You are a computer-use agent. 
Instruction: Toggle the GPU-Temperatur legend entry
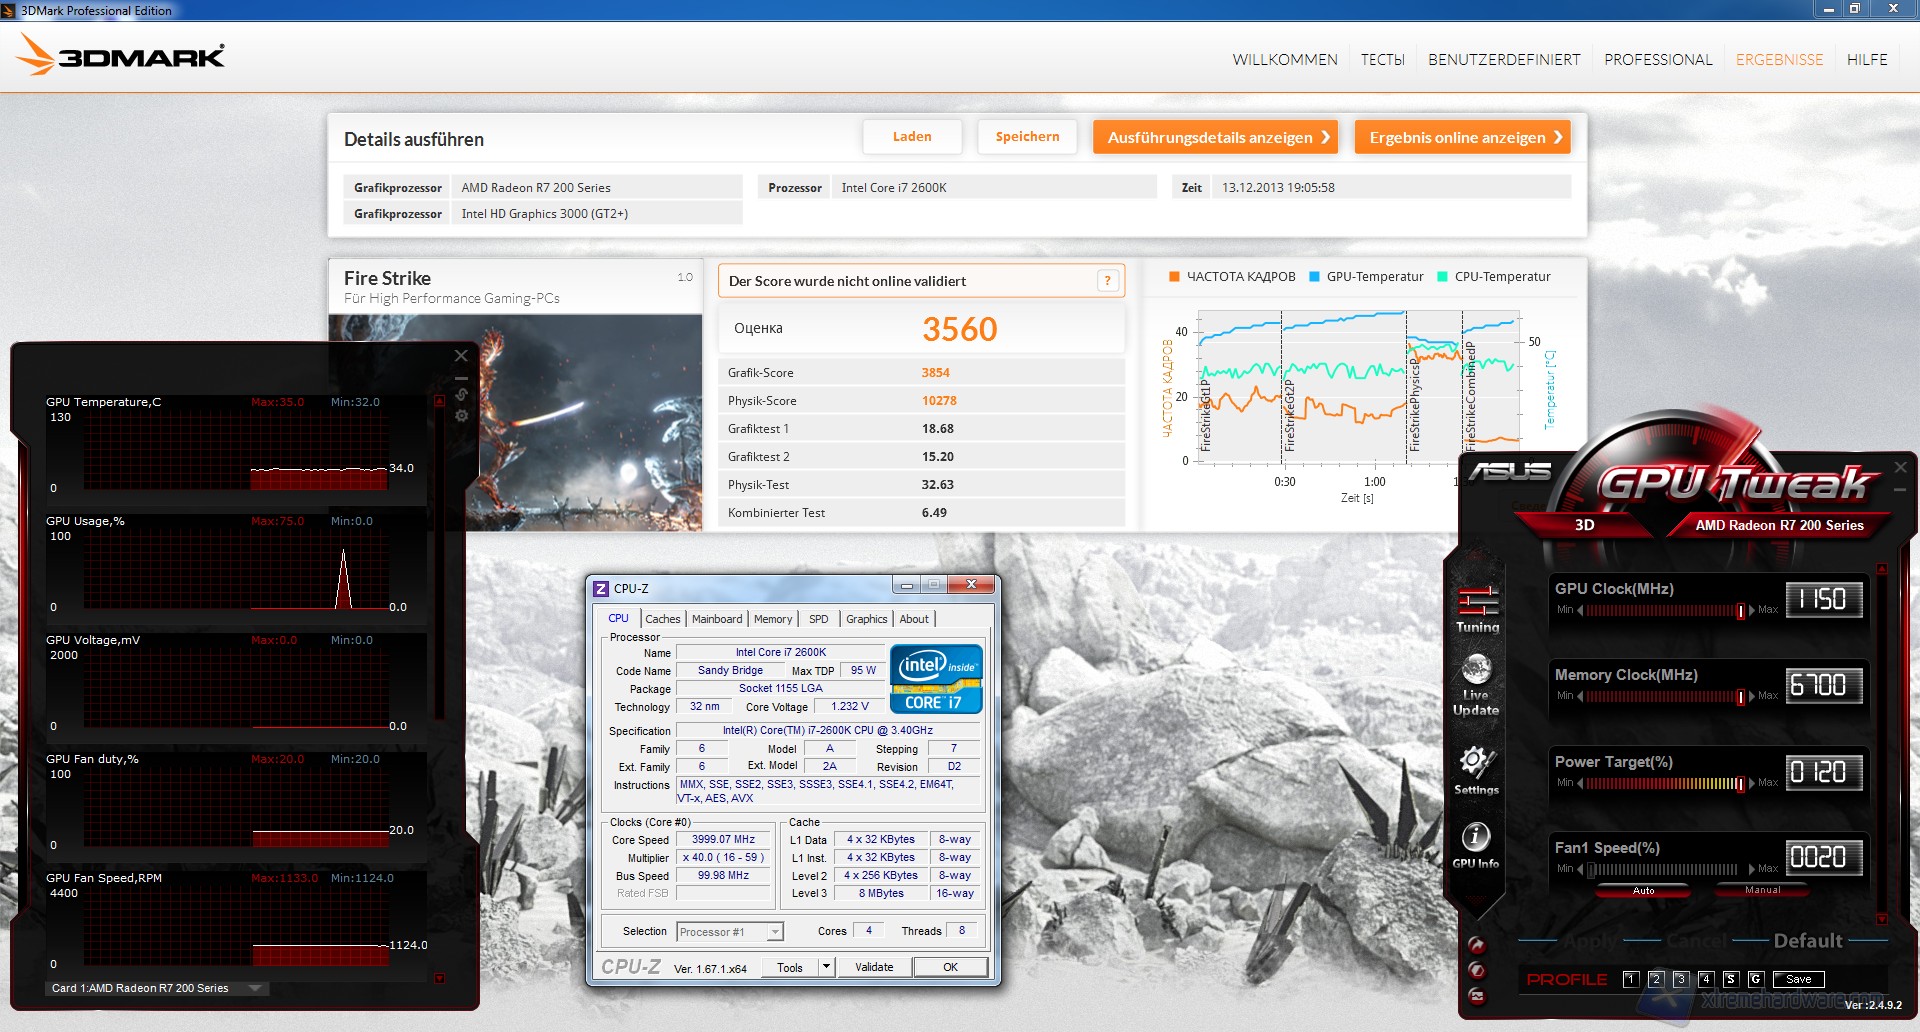(x=1366, y=277)
